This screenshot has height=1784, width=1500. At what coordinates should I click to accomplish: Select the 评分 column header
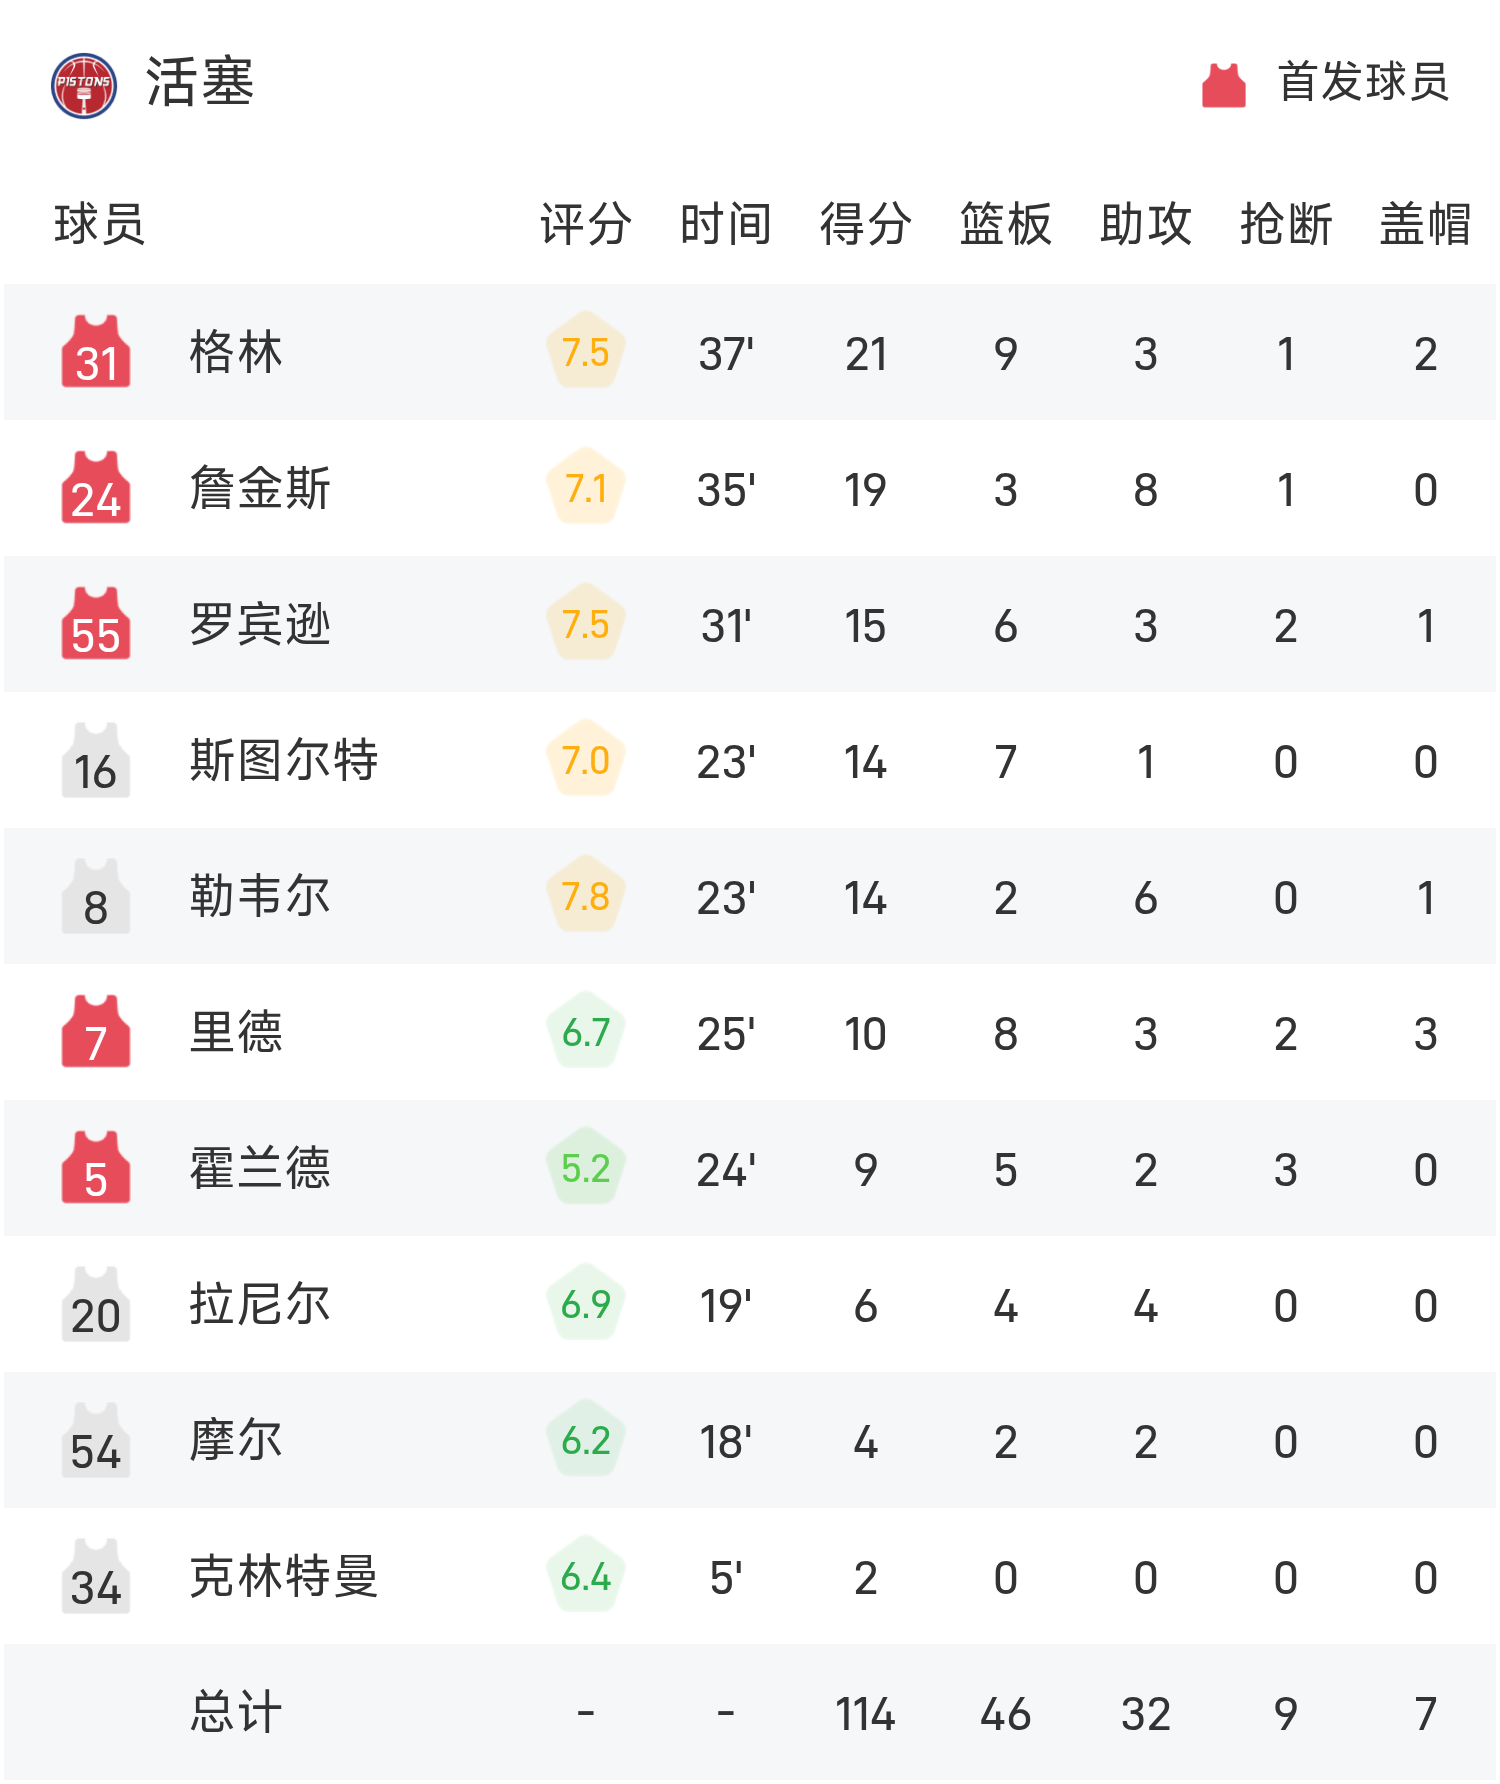coord(585,224)
